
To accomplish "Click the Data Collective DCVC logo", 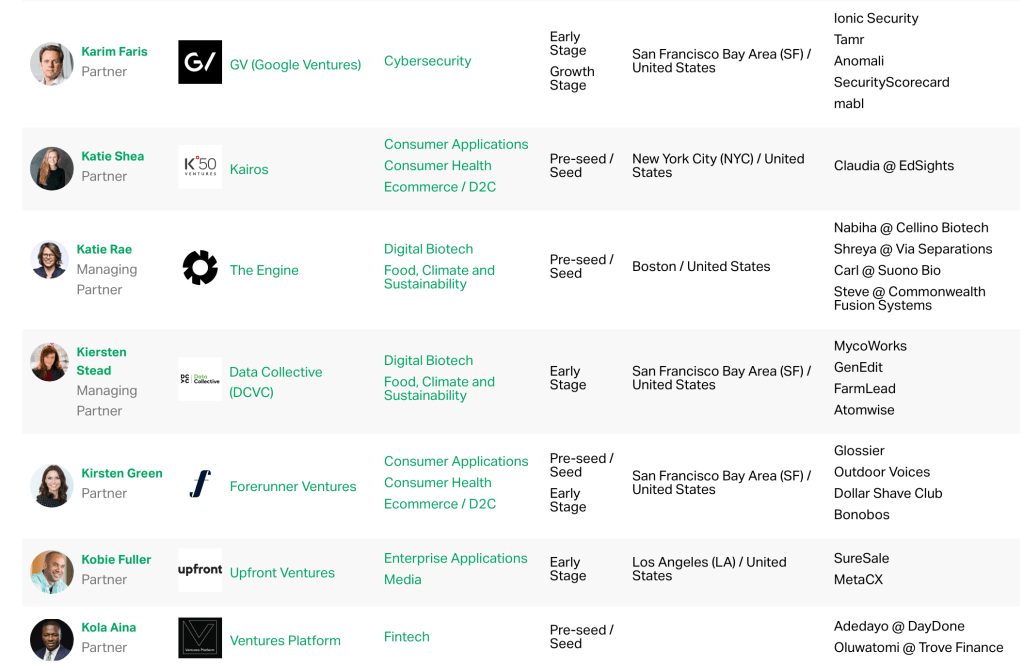I will (200, 379).
